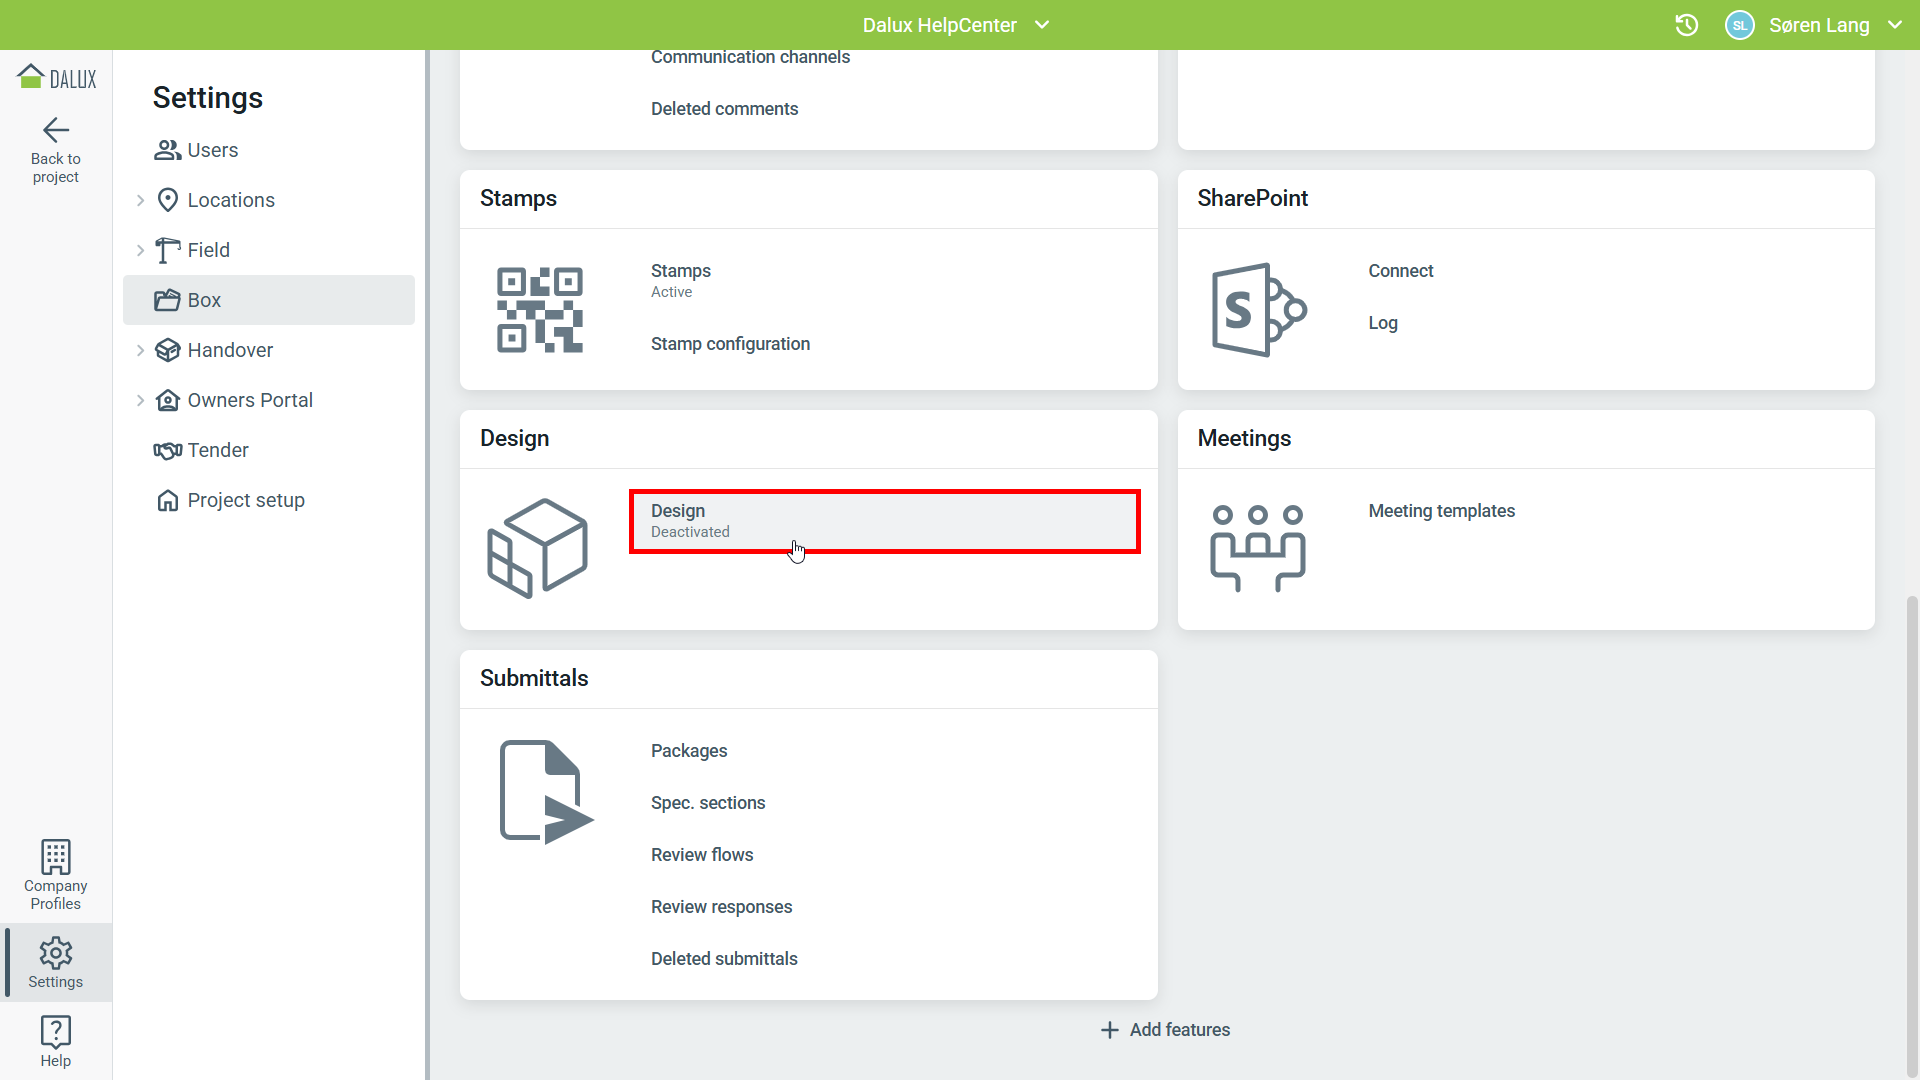Click the Back to project arrow
The height and width of the screenshot is (1080, 1920).
click(55, 131)
